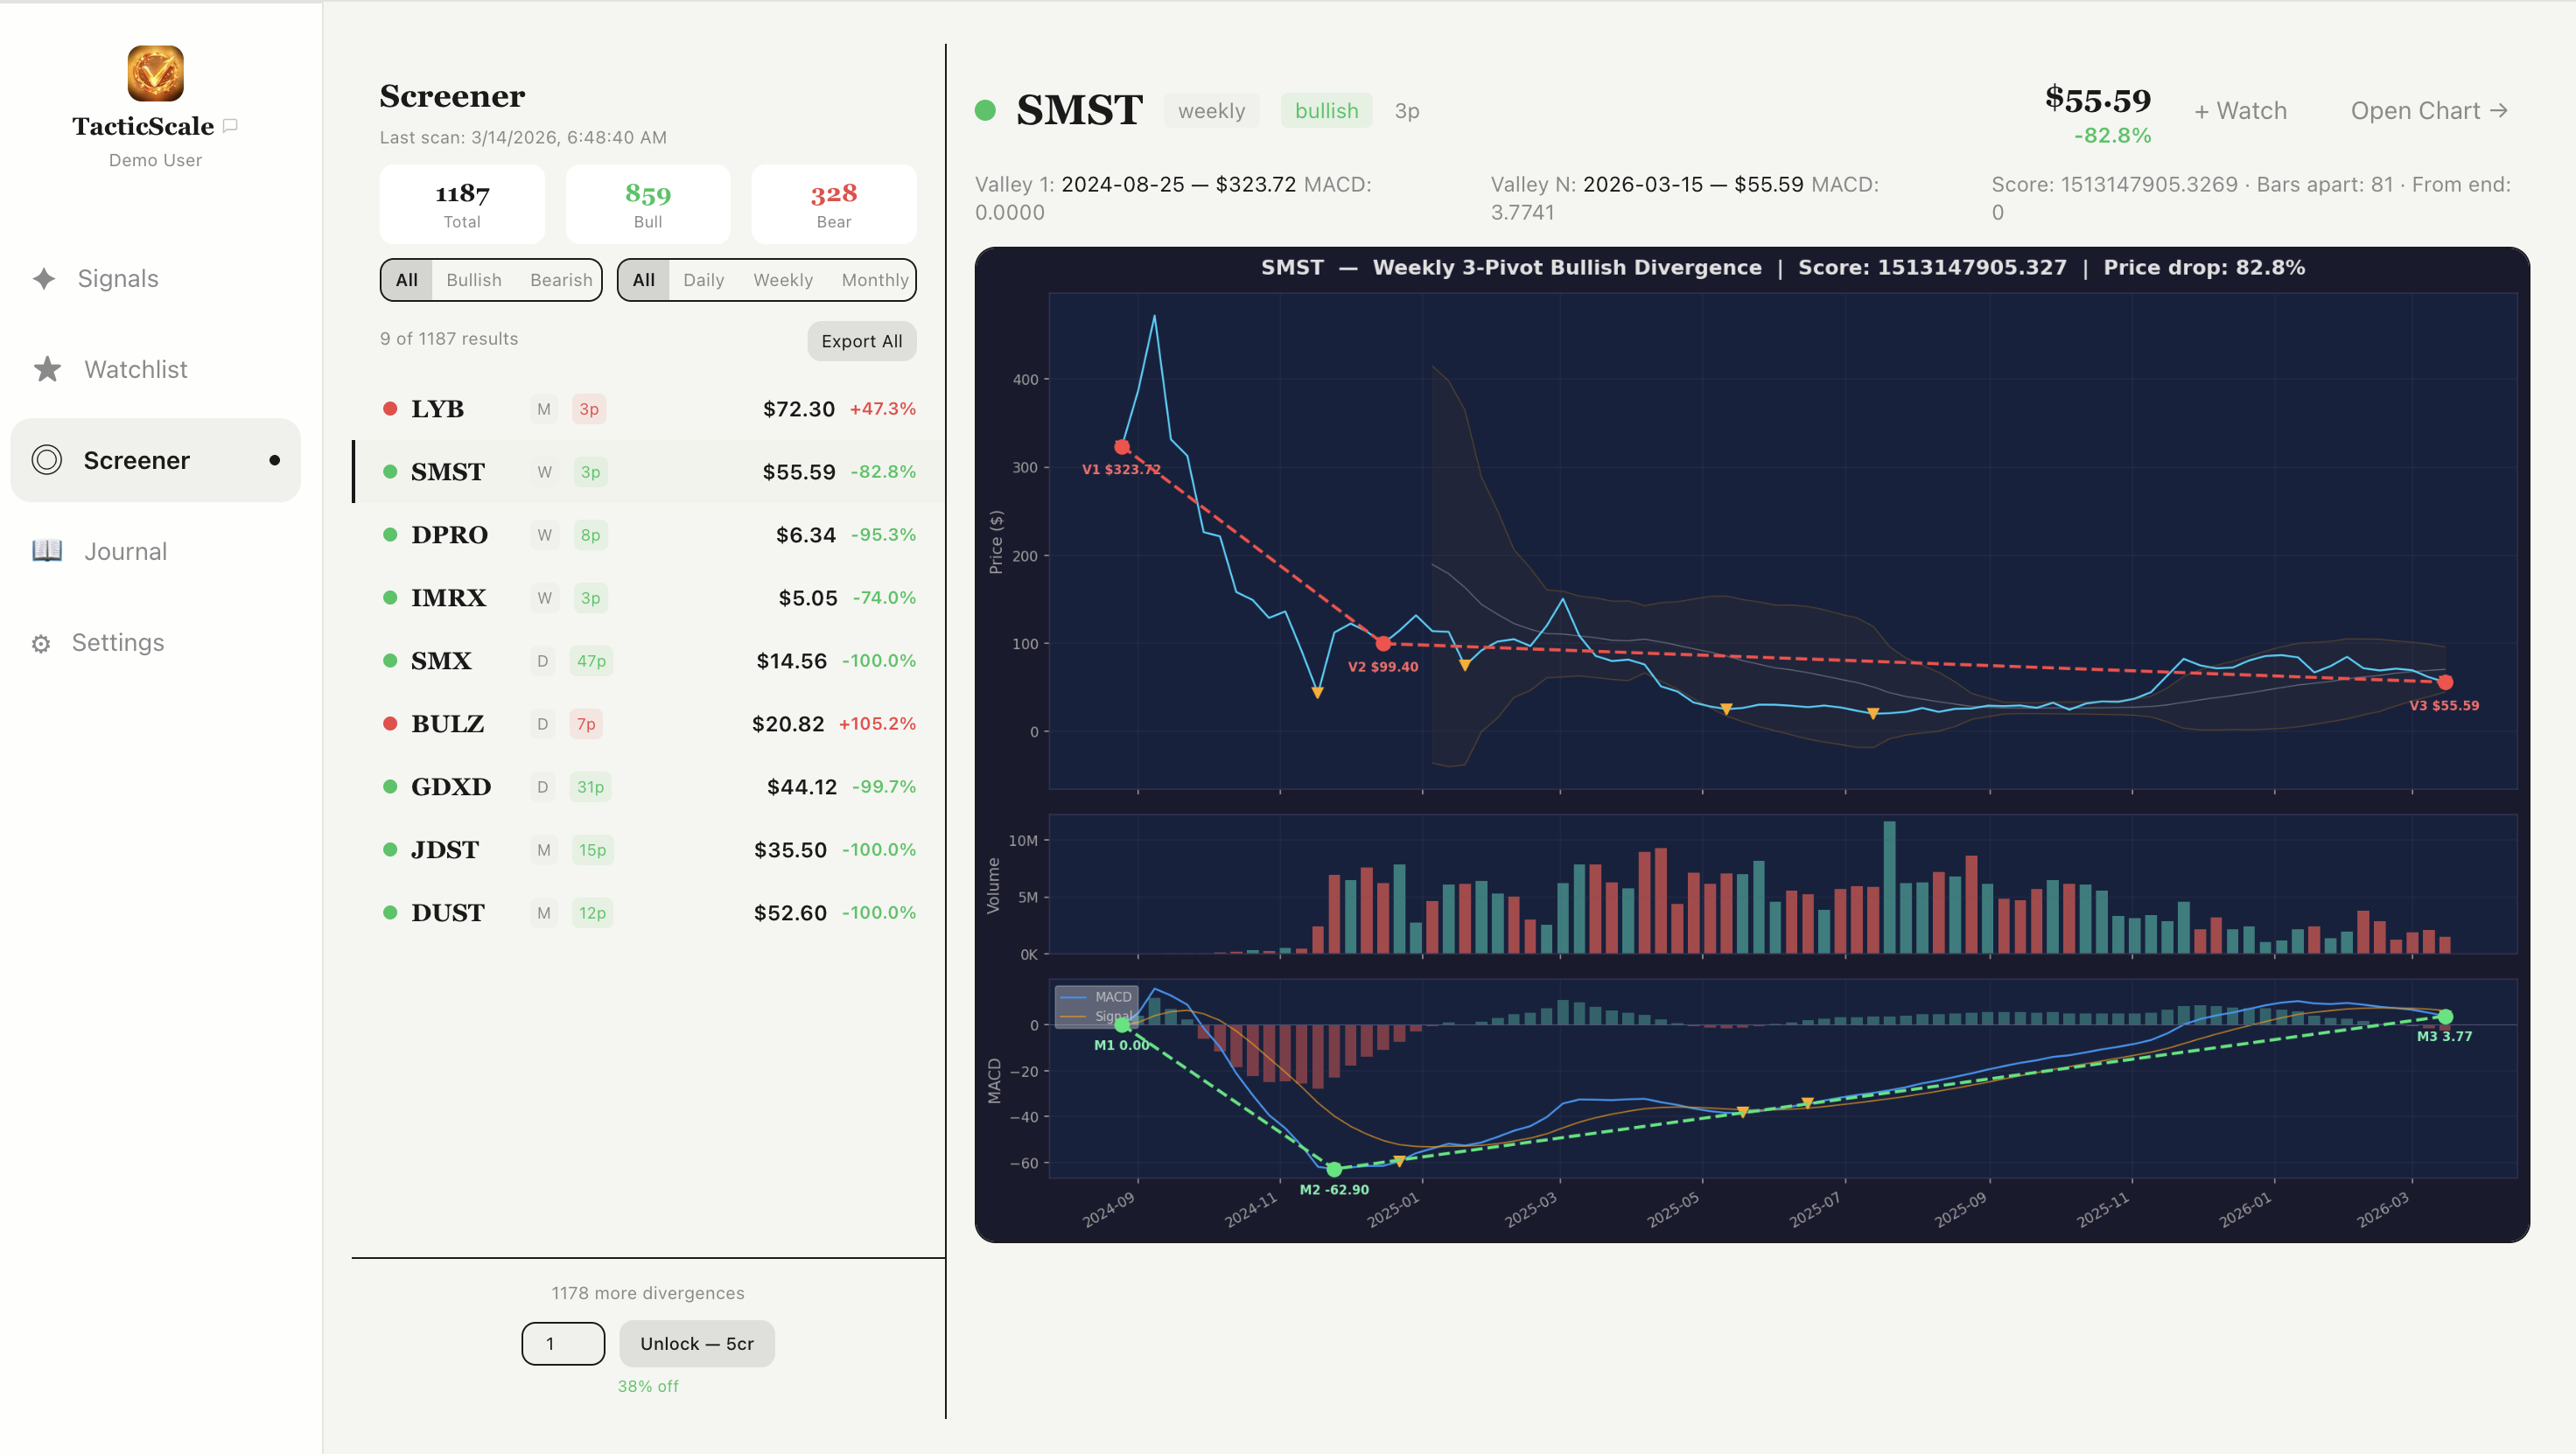
Task: Open the full chart via Open Chart
Action: (x=2429, y=110)
